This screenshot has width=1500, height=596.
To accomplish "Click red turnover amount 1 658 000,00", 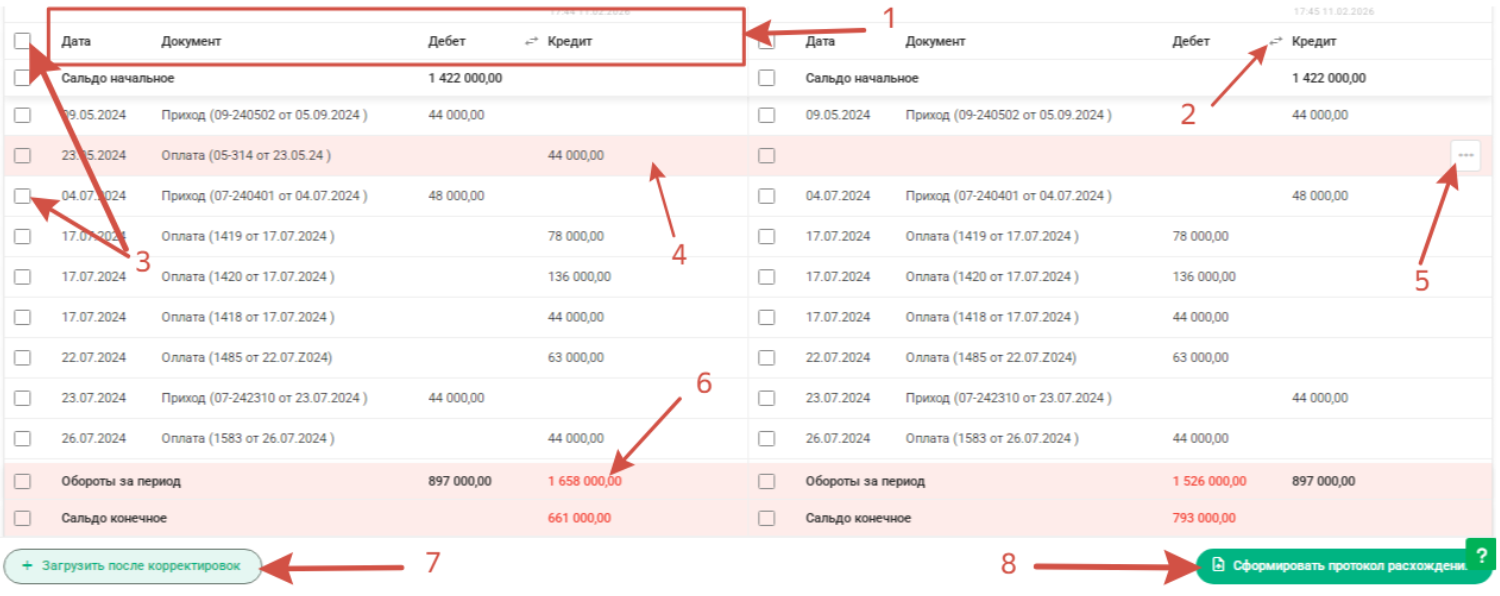I will pyautogui.click(x=585, y=481).
